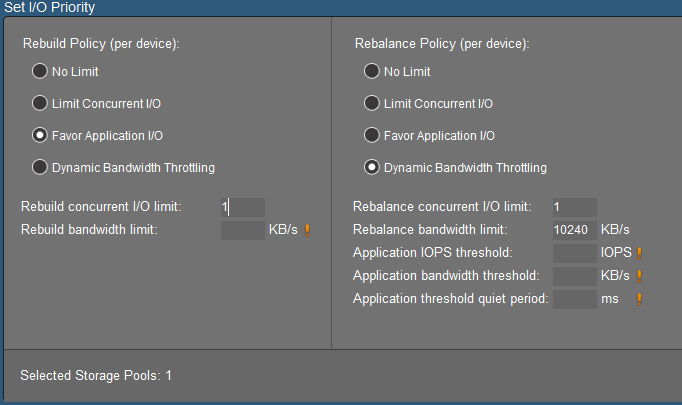The width and height of the screenshot is (682, 405).
Task: Click warning icon beside Rebuild bandwidth limit
Action: point(308,230)
